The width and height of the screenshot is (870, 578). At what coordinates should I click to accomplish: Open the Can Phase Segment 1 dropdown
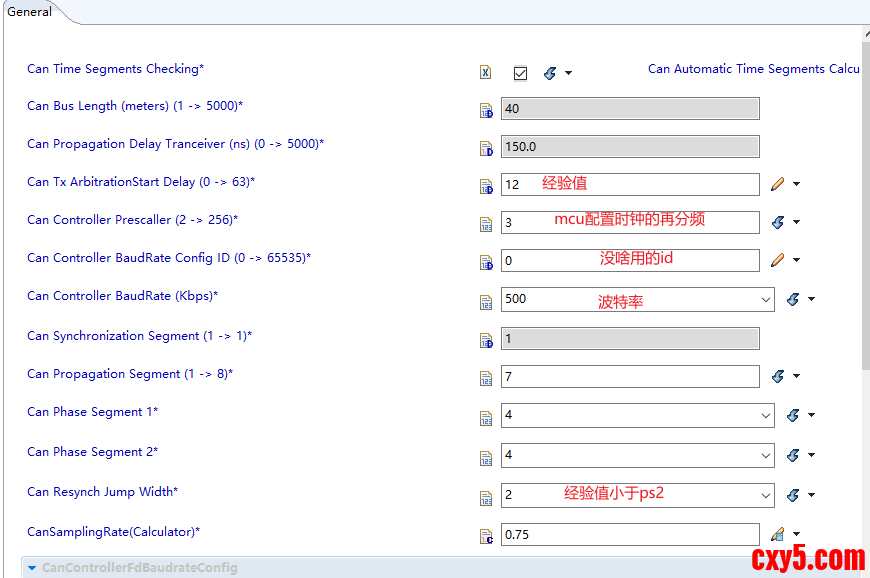click(x=765, y=415)
